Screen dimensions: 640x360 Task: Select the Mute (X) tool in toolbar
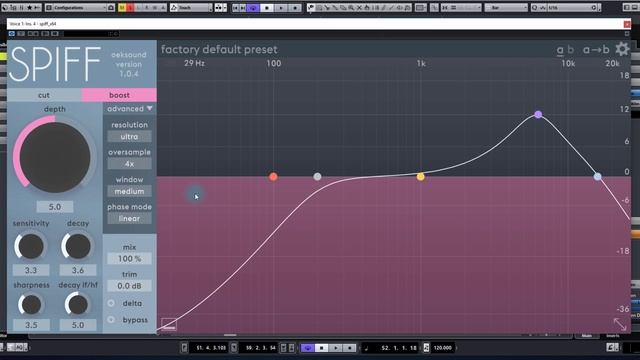click(359, 8)
